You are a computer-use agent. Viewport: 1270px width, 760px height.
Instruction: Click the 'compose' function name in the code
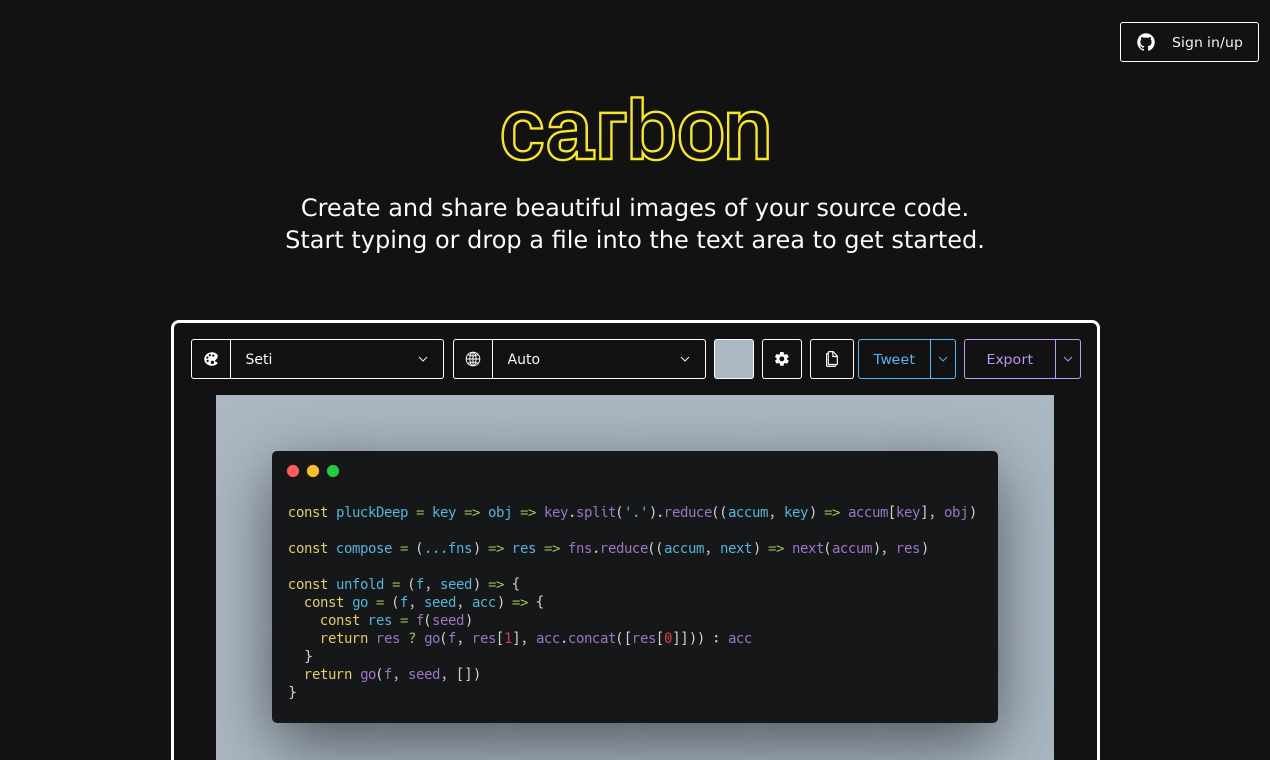click(x=364, y=548)
